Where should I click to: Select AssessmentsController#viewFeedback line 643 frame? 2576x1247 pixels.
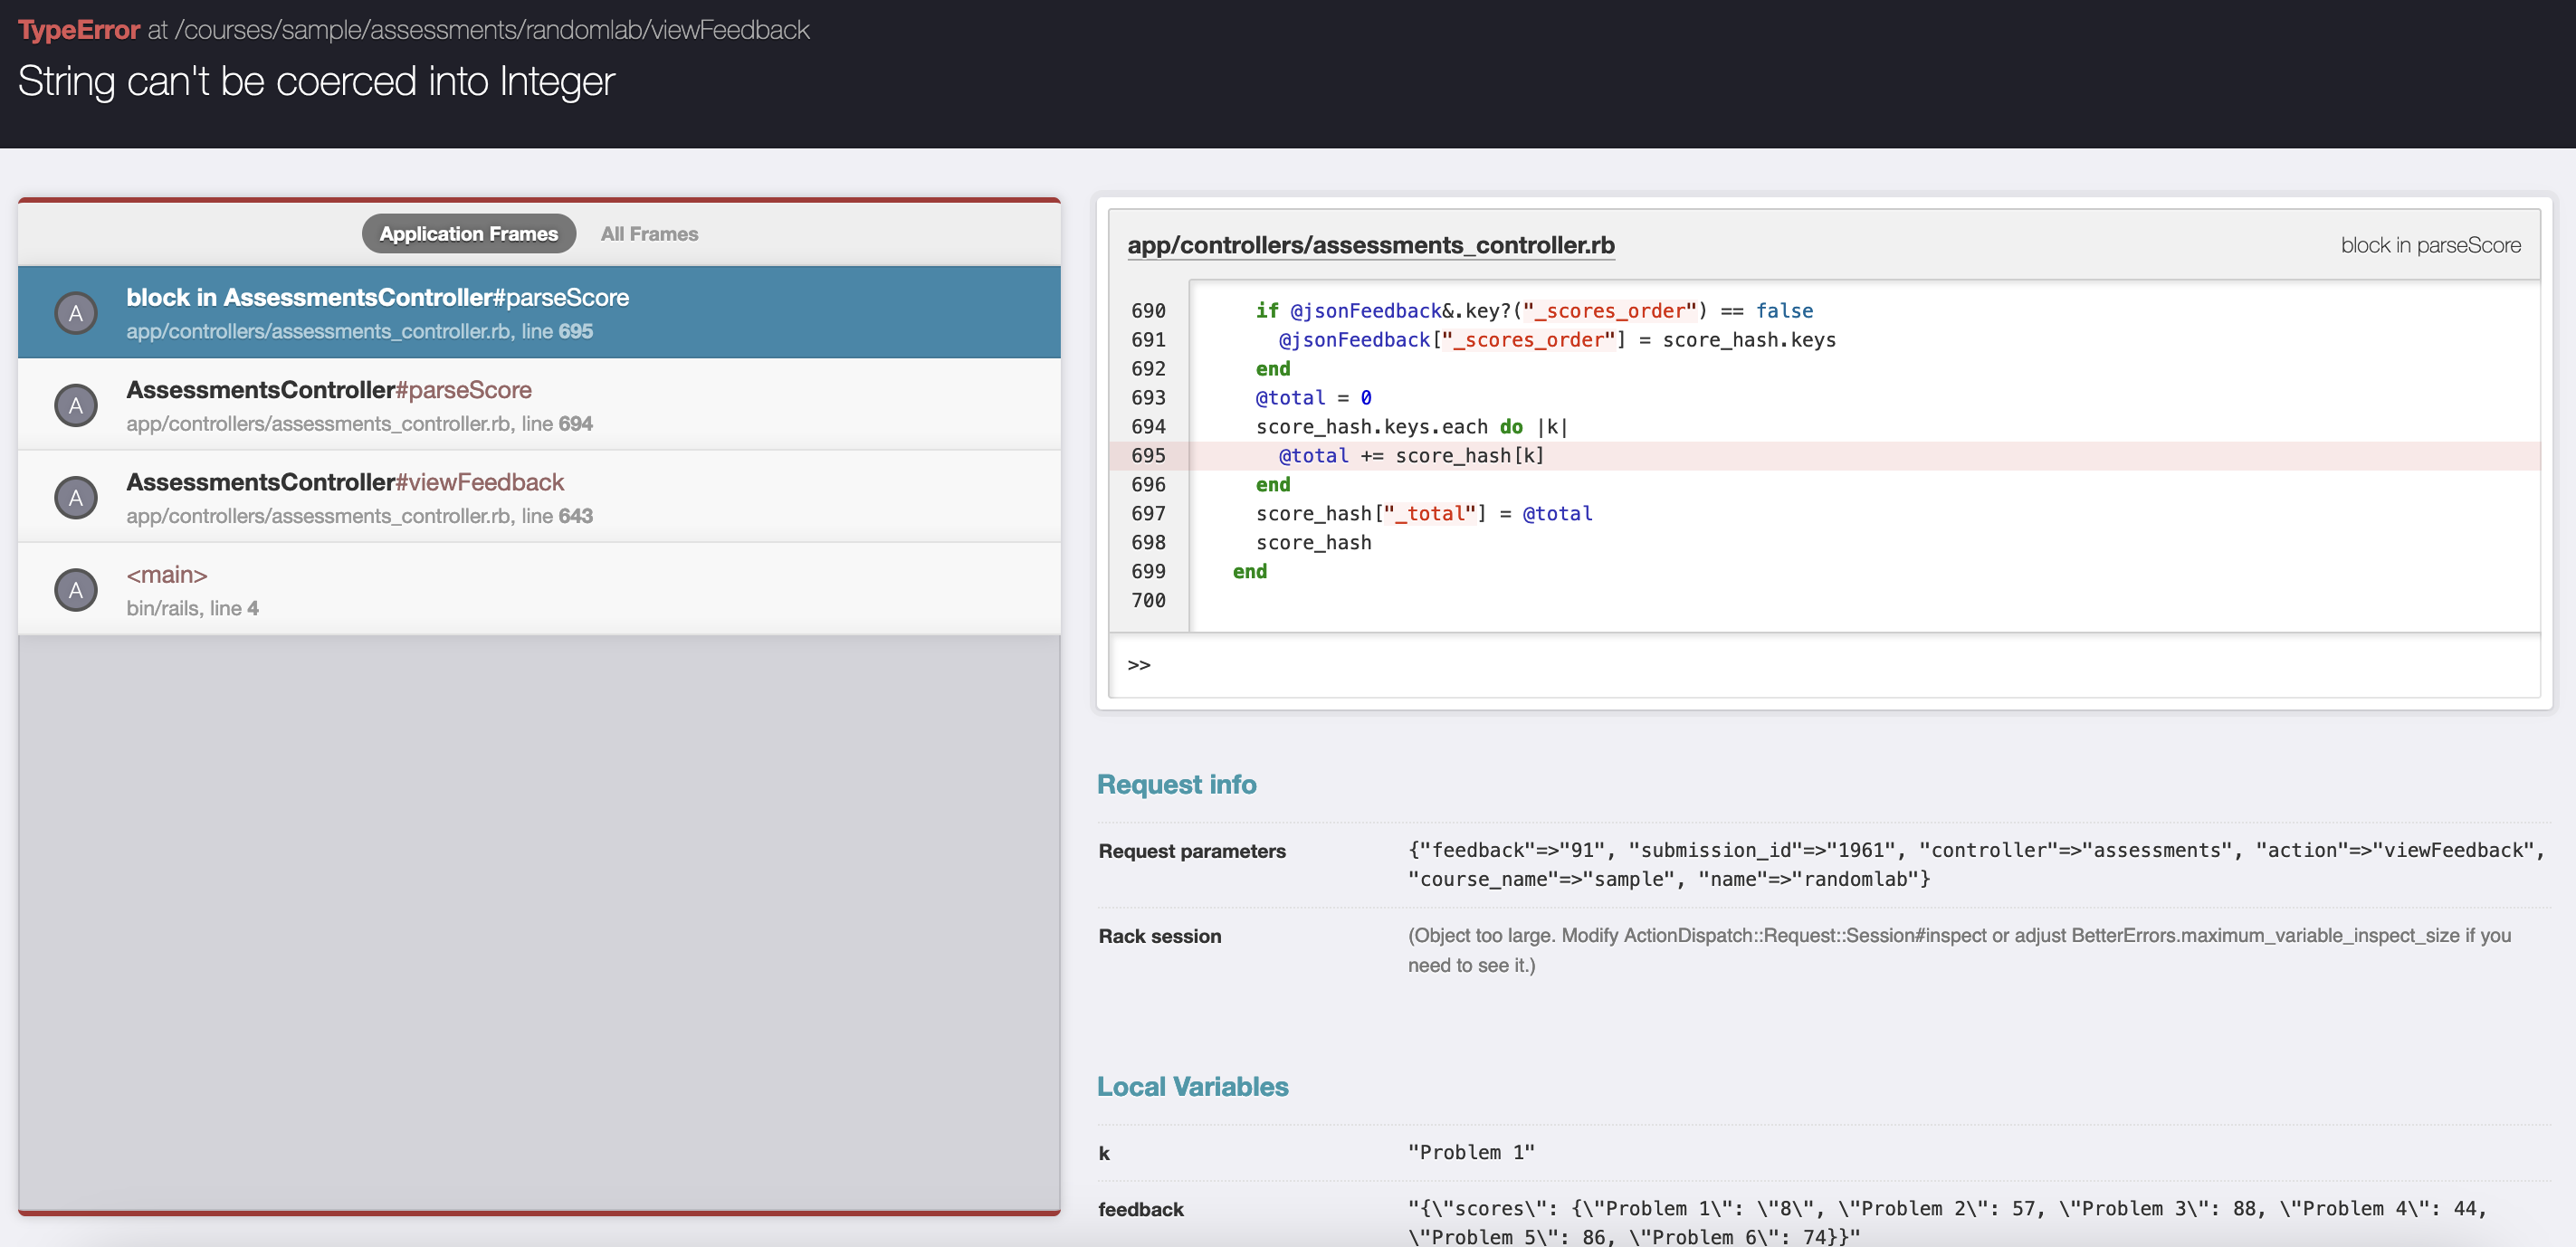tap(345, 482)
